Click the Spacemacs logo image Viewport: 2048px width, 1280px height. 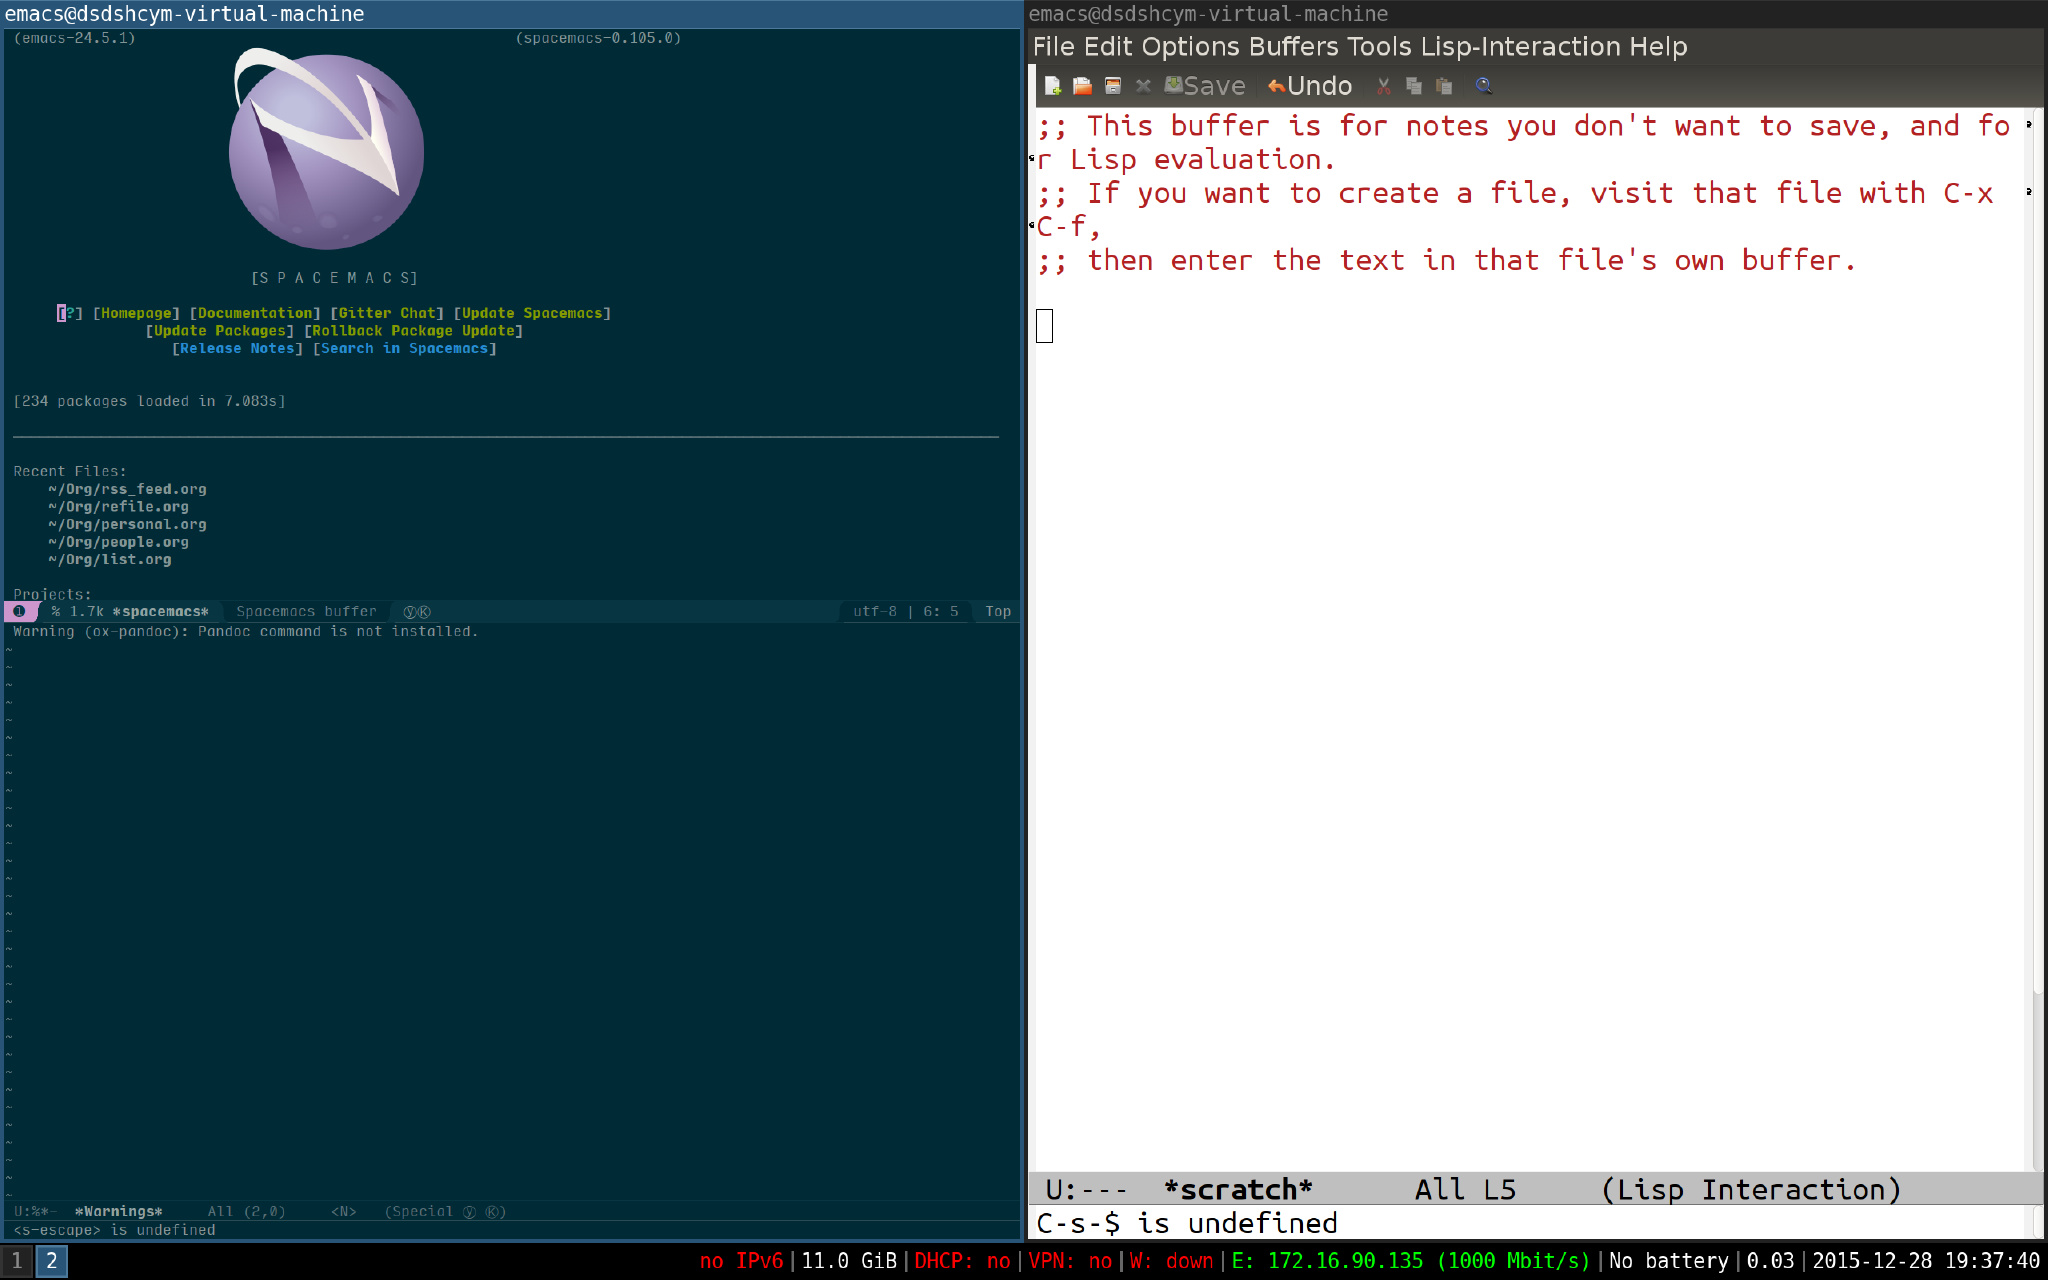[326, 149]
